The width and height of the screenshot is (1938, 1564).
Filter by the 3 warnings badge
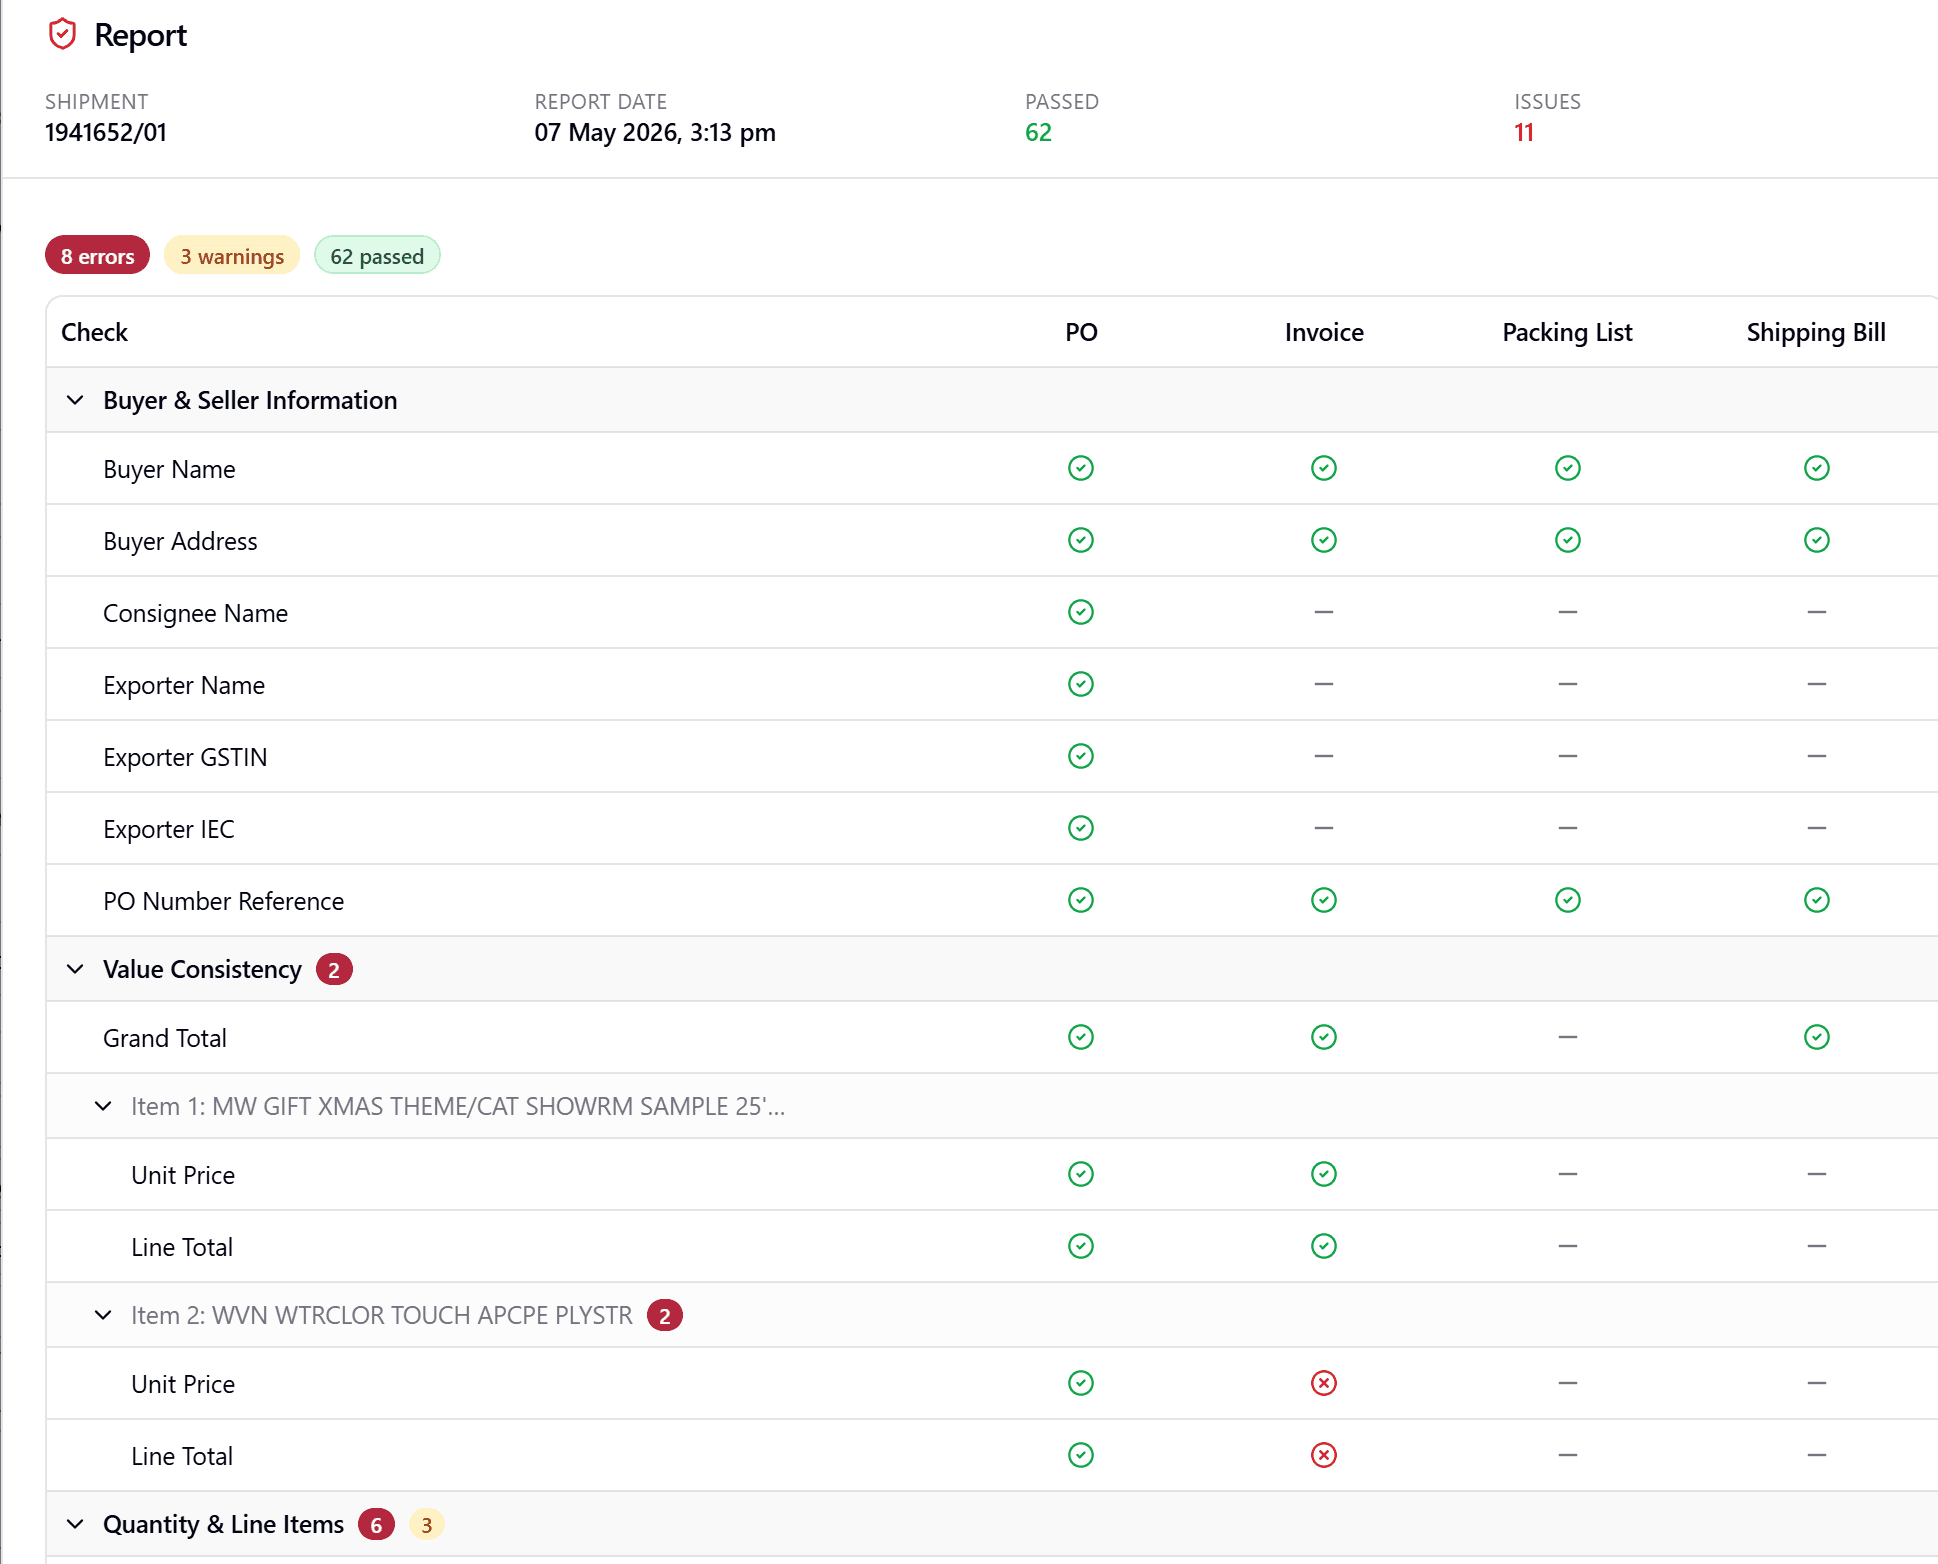[232, 256]
